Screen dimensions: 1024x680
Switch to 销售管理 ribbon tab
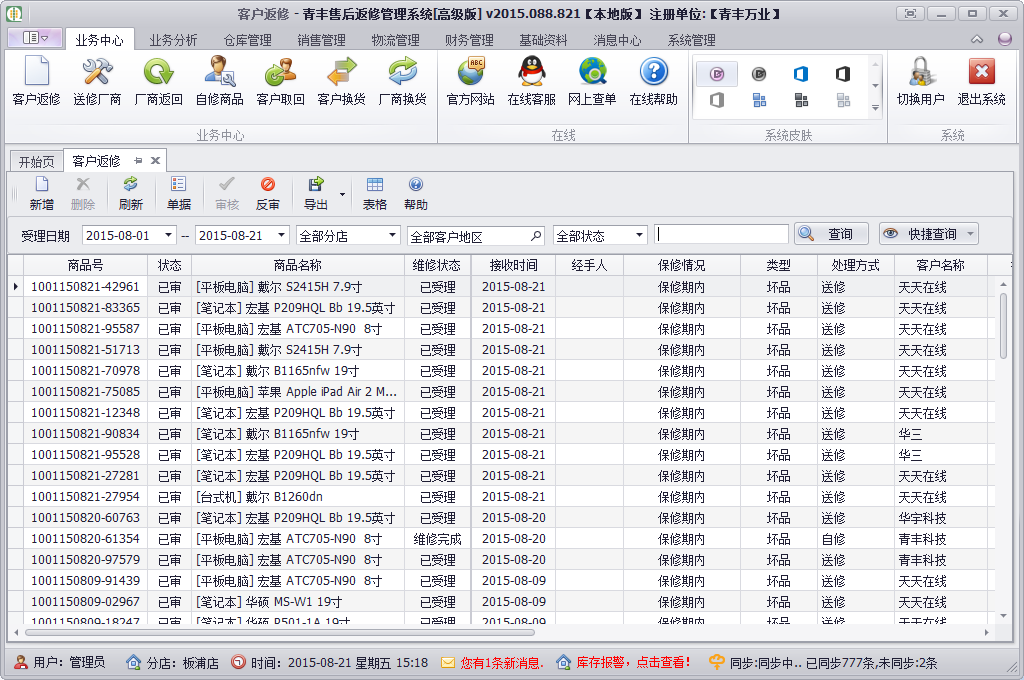tap(321, 40)
